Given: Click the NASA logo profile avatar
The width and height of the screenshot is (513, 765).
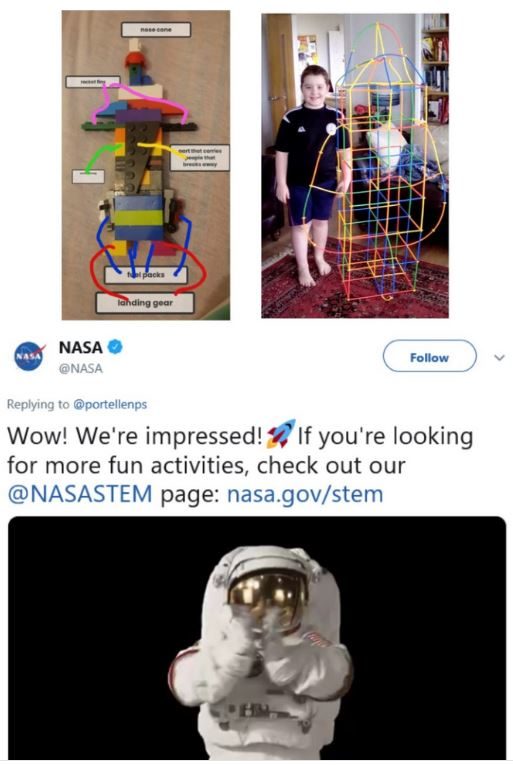Looking at the screenshot, I should [x=29, y=356].
